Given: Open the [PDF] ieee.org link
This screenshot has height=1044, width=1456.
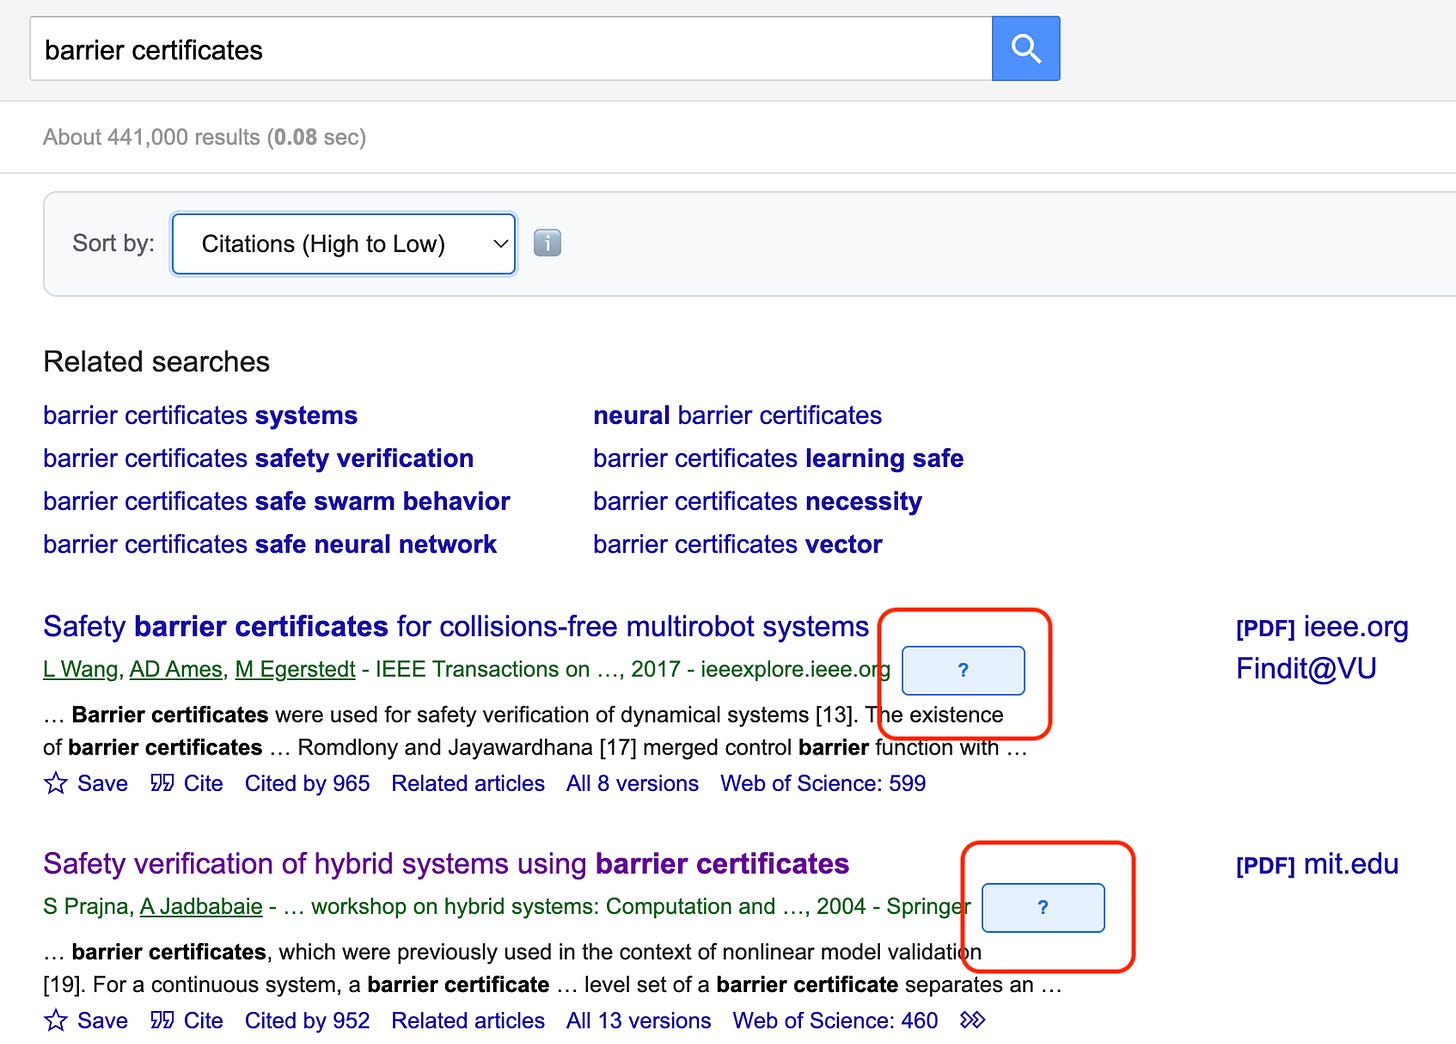Looking at the screenshot, I should coord(1322,627).
